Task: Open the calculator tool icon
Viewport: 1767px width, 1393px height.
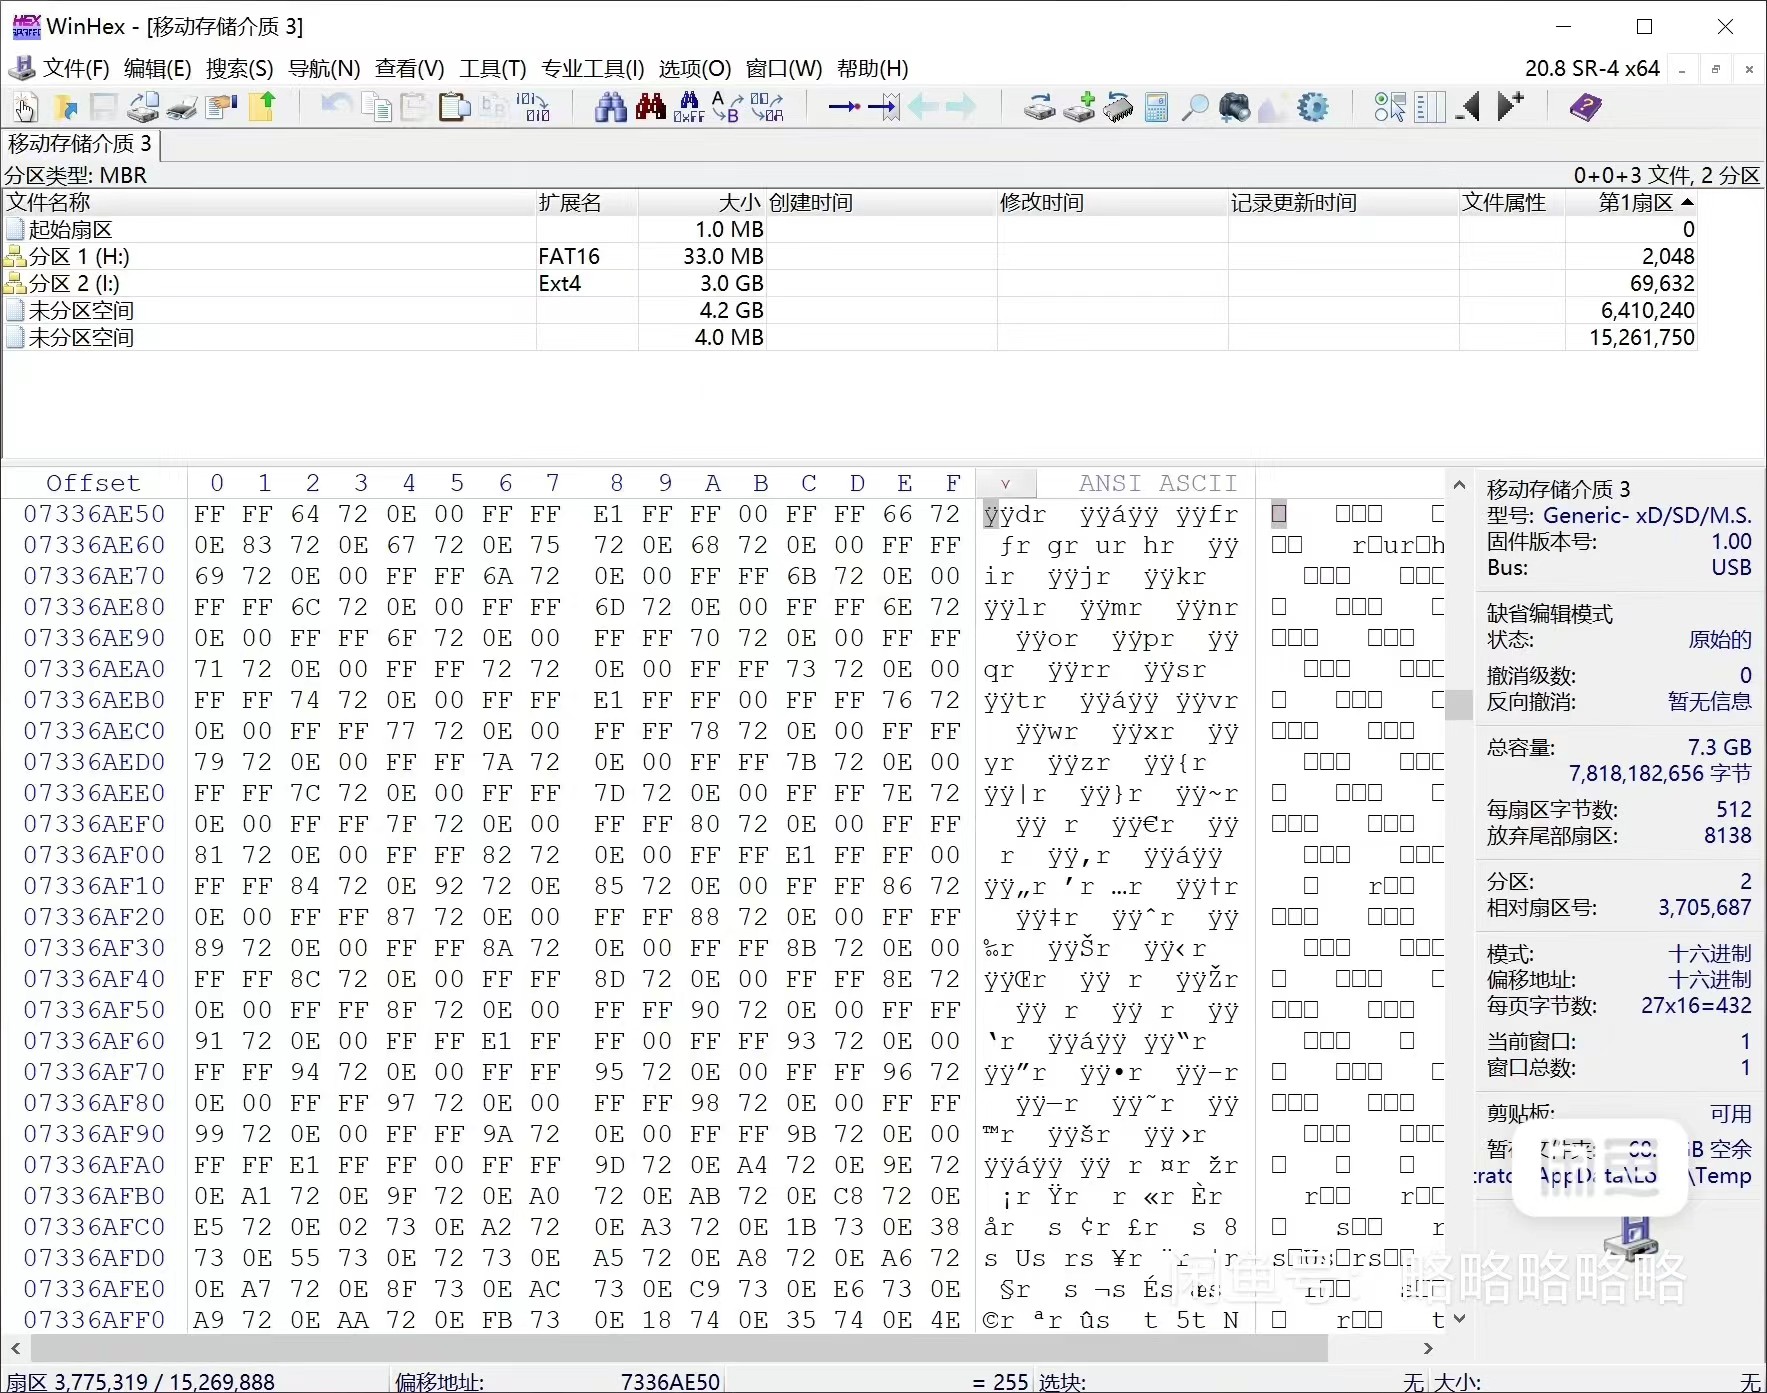Action: [1157, 107]
